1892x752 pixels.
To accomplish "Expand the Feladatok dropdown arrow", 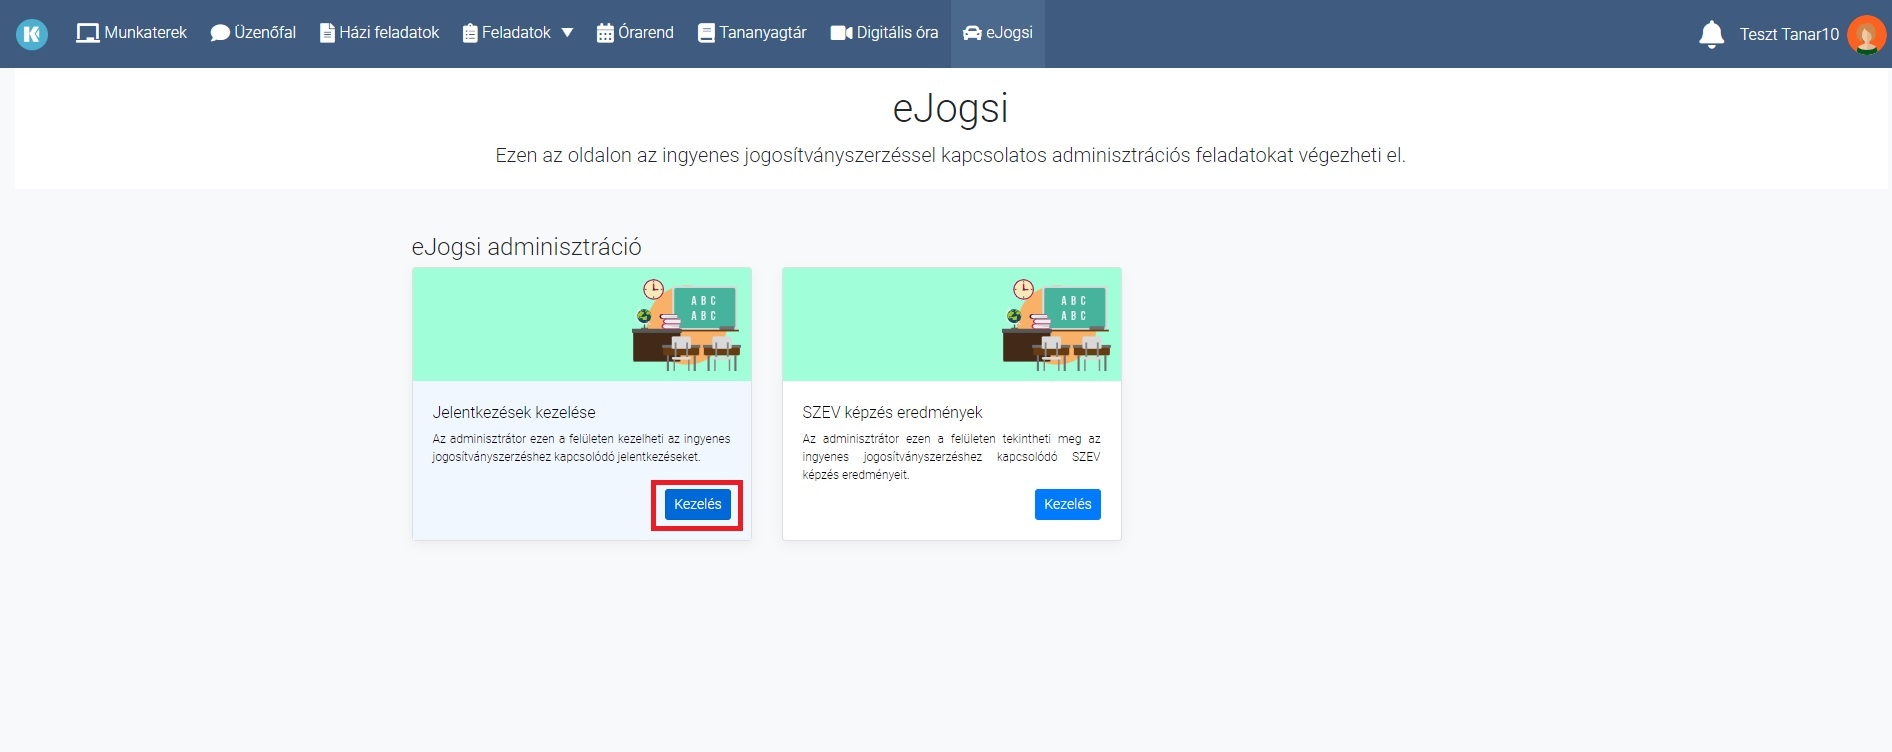I will (567, 33).
